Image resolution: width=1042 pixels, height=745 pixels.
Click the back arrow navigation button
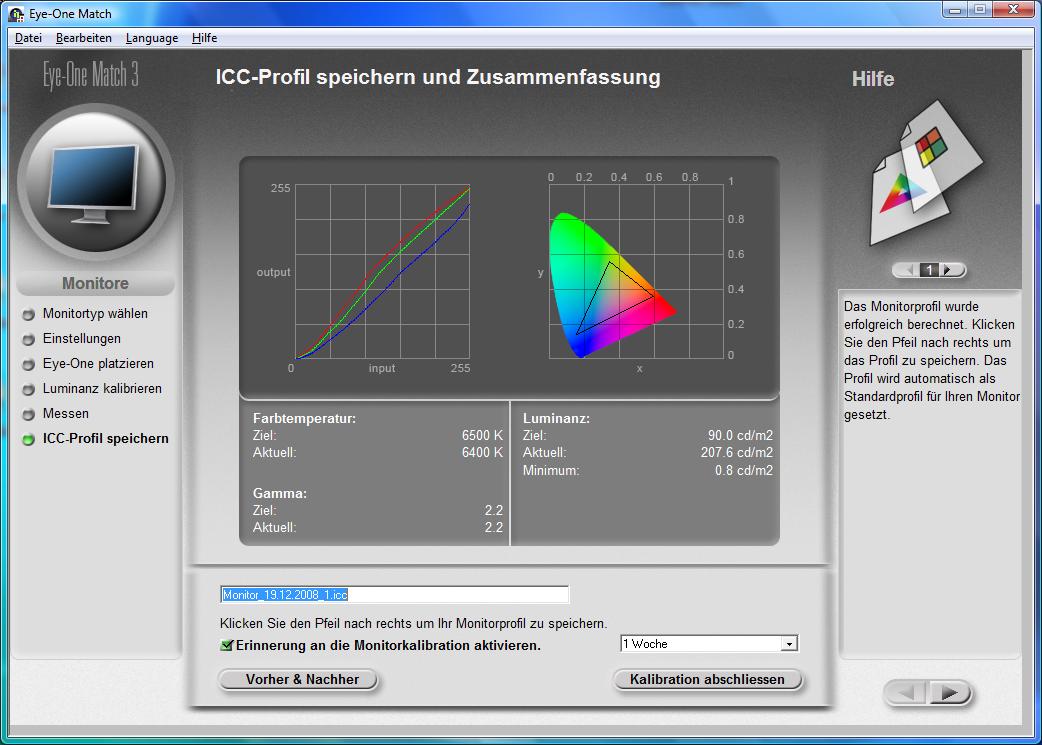coord(905,693)
